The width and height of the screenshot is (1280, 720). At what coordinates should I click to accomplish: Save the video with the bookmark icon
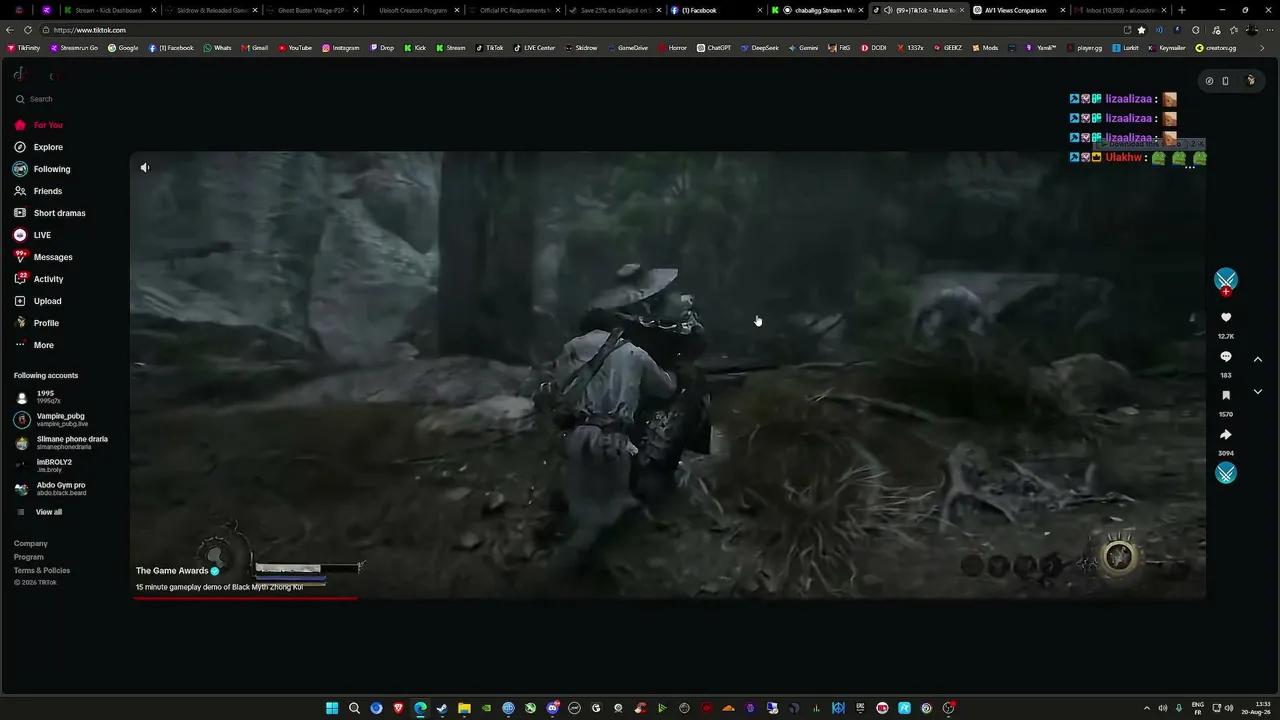click(x=1226, y=396)
